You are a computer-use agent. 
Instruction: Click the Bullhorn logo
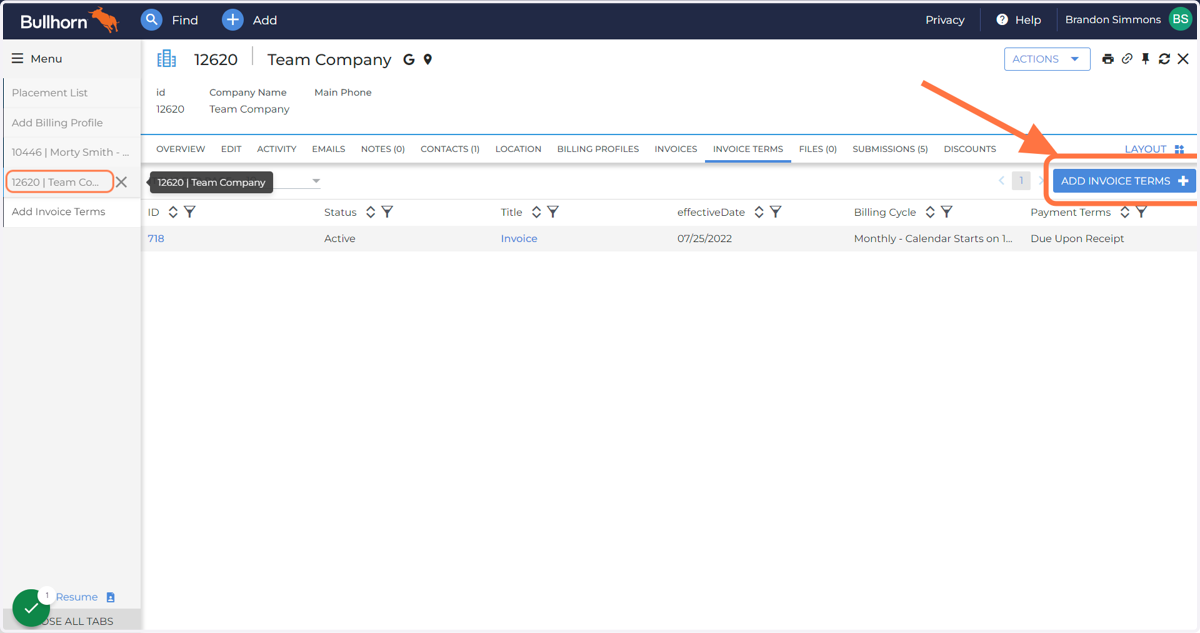(69, 20)
